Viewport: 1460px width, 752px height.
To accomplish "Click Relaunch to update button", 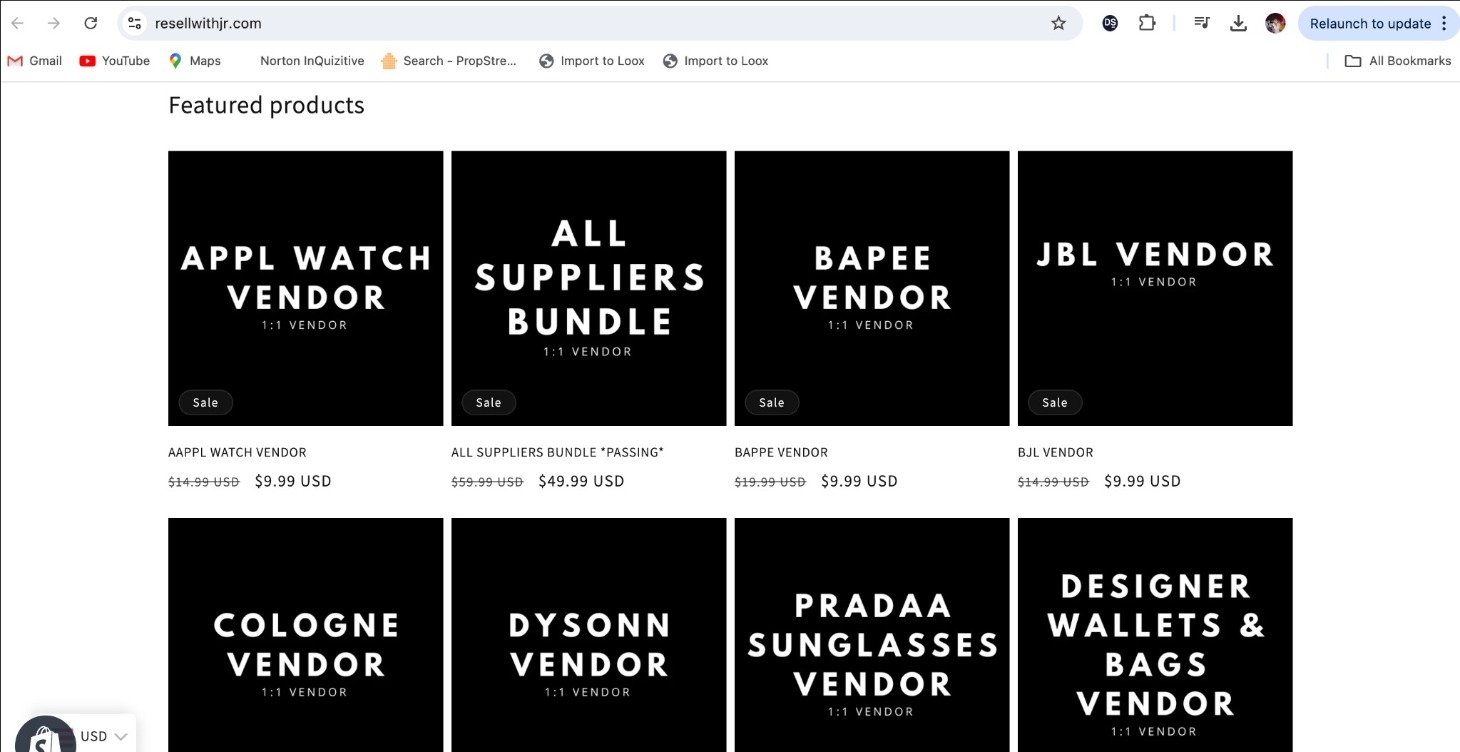I will [x=1370, y=23].
